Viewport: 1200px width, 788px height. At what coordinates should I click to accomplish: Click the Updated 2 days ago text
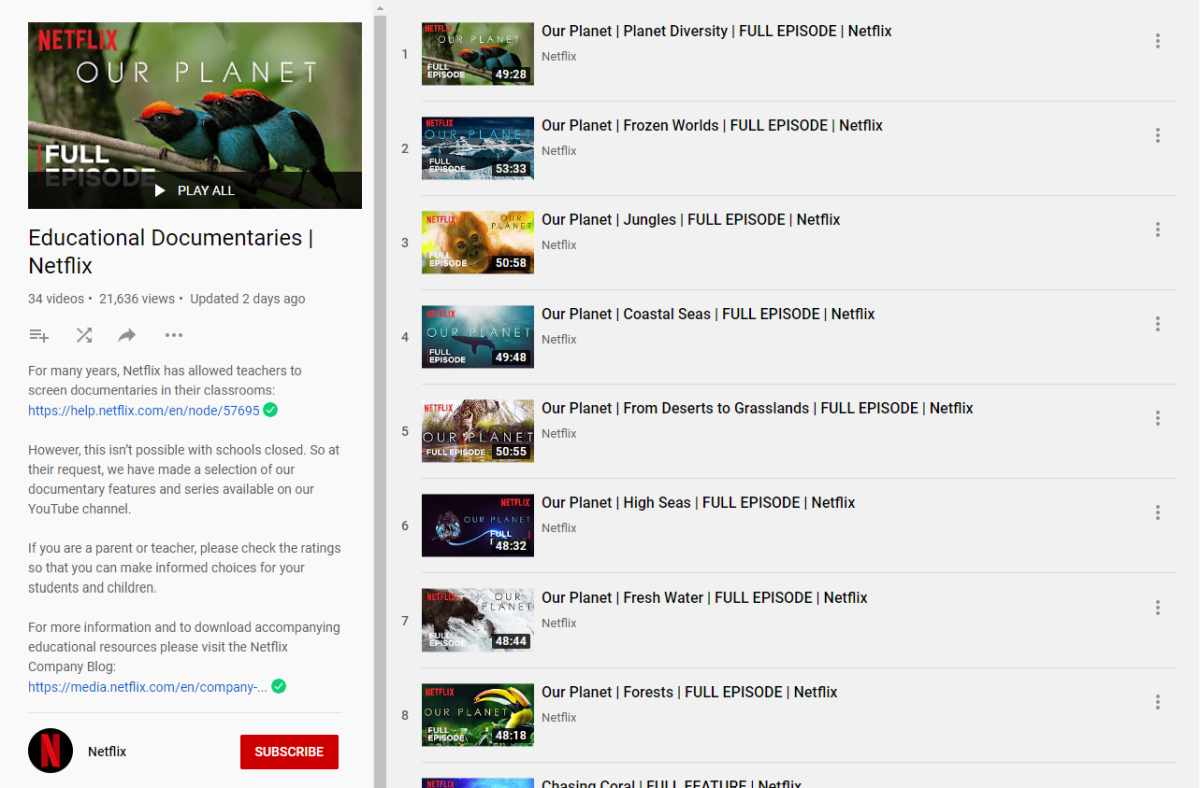click(248, 298)
